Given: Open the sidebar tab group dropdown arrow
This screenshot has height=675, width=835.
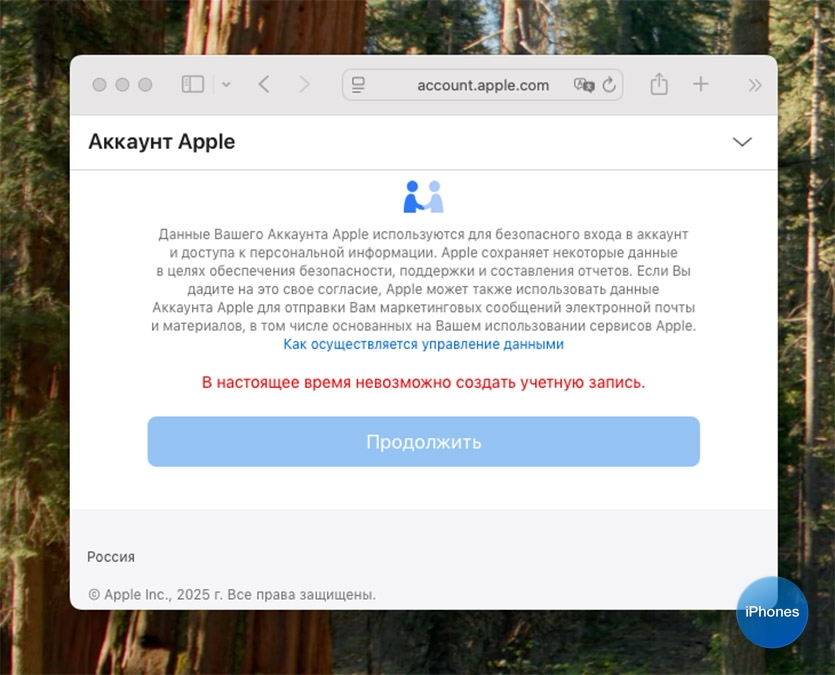Looking at the screenshot, I should click(x=226, y=84).
